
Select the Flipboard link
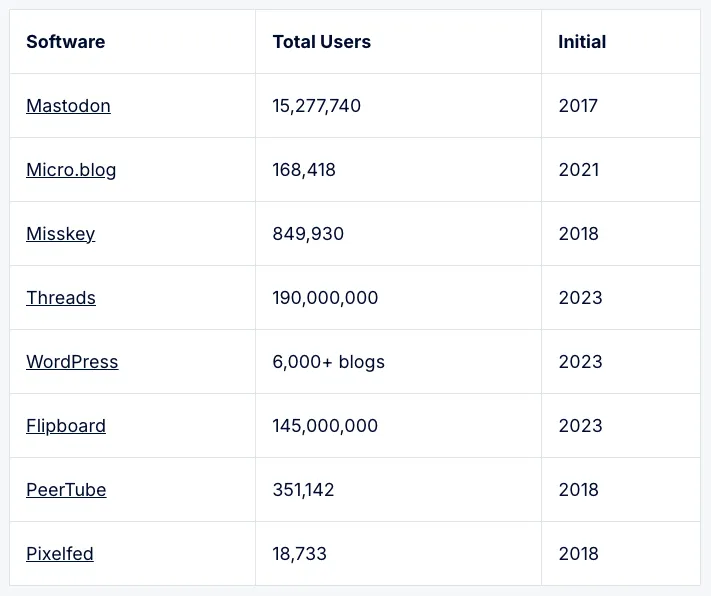pos(66,426)
